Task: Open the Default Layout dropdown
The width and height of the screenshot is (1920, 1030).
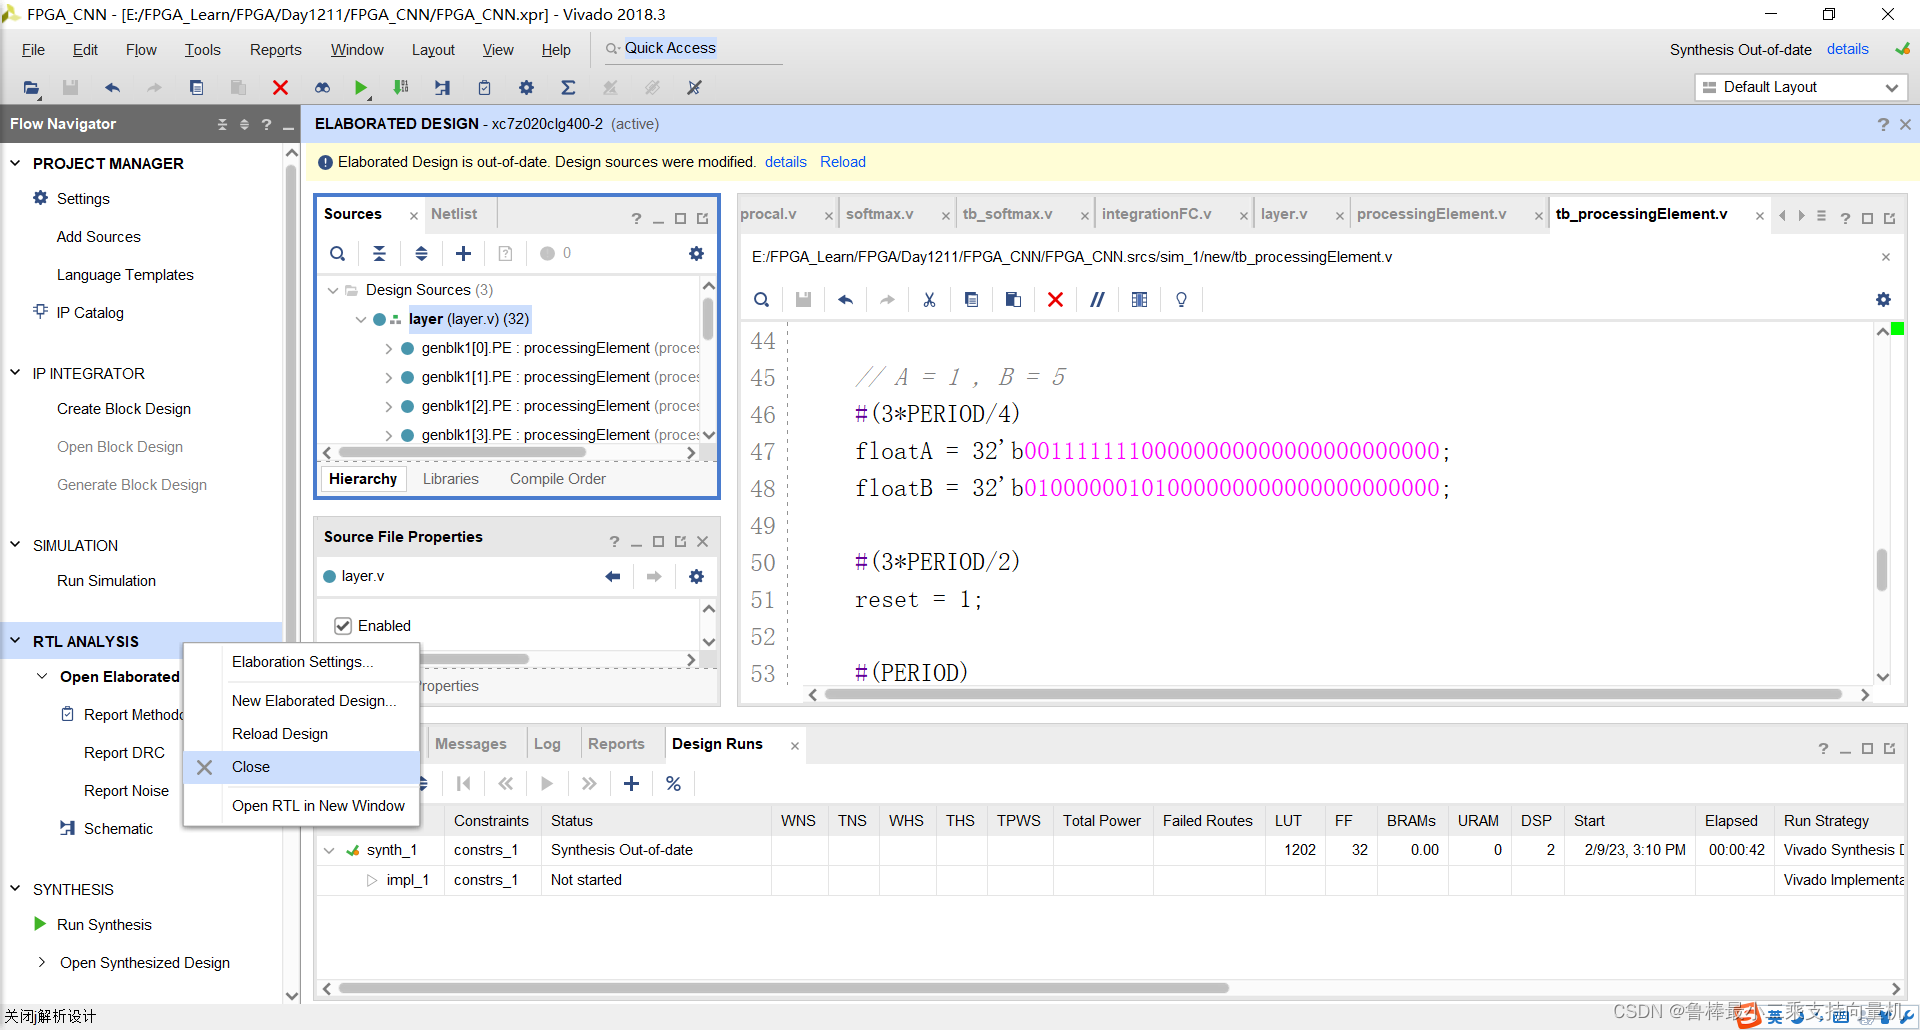Action: tap(1801, 87)
